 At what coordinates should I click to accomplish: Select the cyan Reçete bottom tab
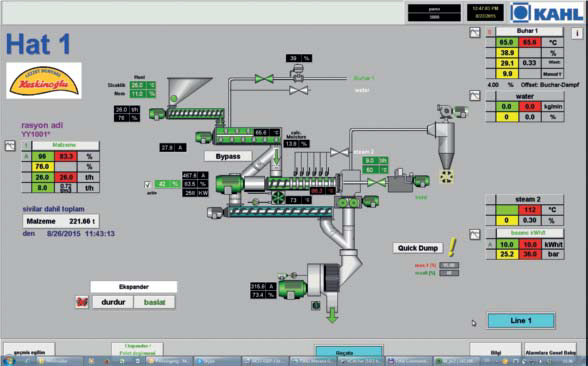[349, 351]
